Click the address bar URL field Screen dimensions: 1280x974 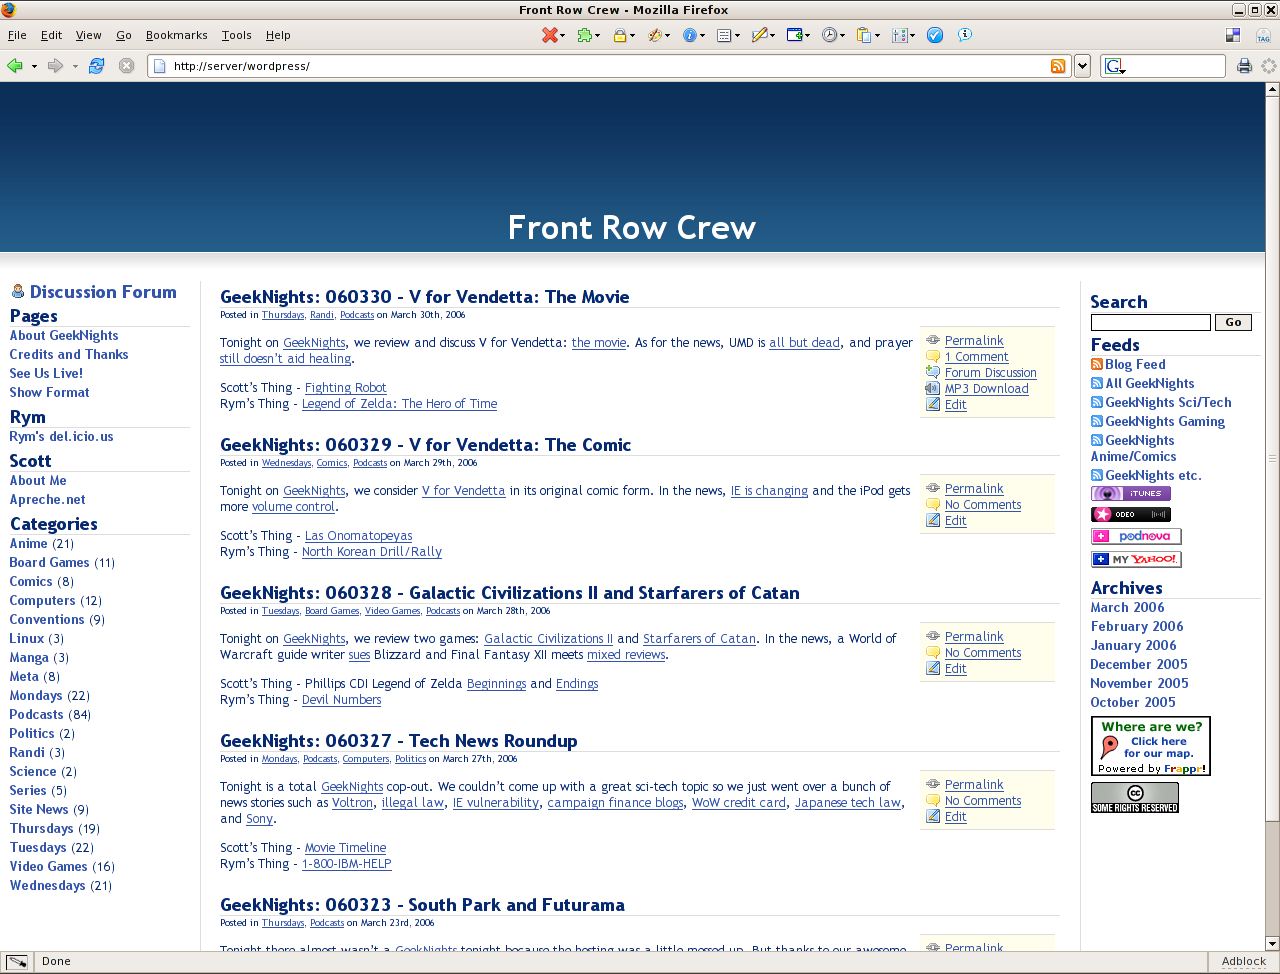coord(608,66)
